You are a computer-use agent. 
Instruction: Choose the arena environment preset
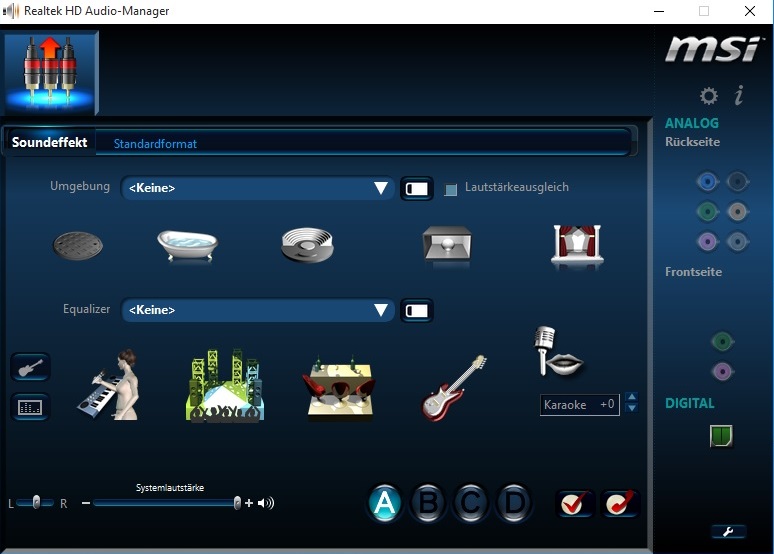tap(308, 244)
